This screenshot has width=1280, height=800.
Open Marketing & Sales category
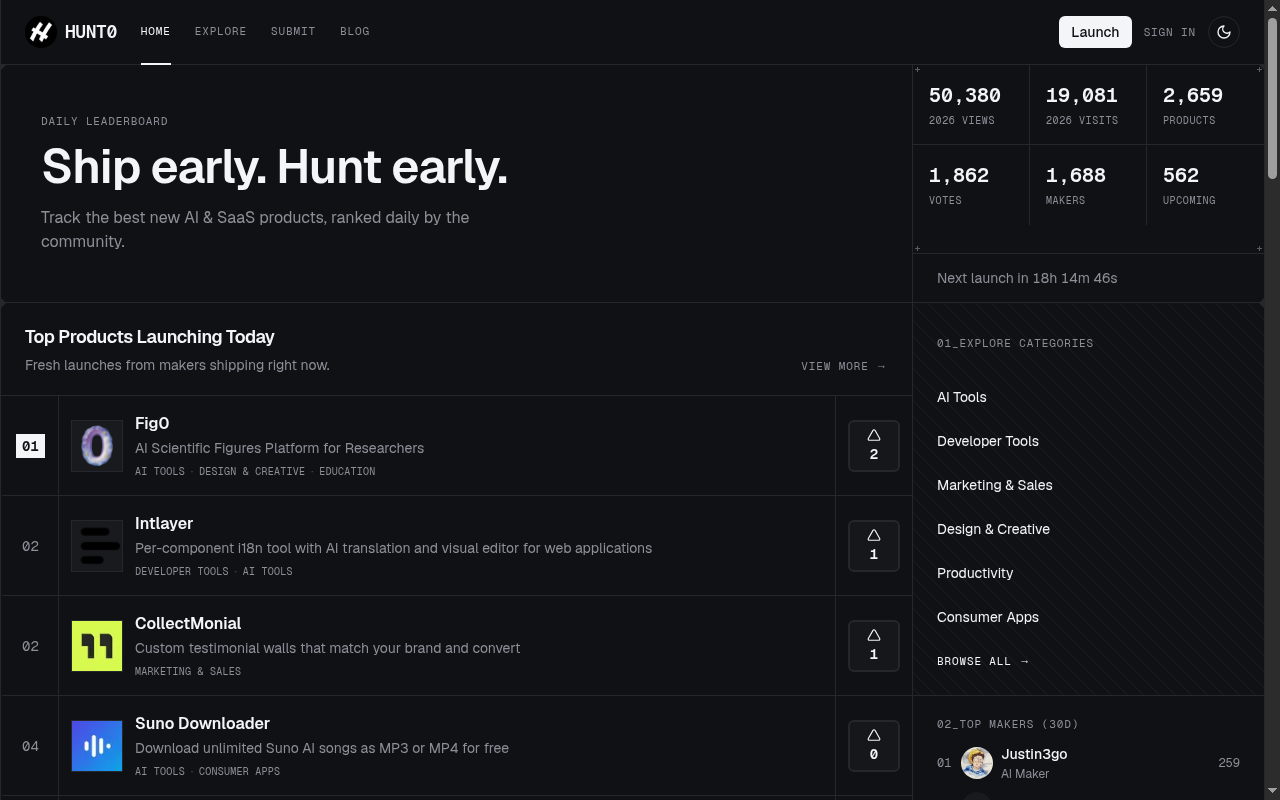coord(995,485)
